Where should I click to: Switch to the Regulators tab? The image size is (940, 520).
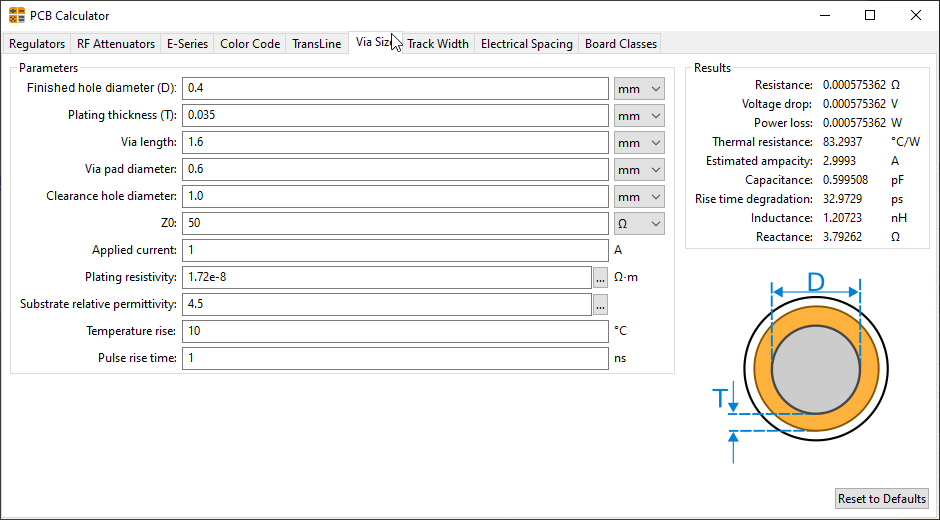(x=37, y=44)
